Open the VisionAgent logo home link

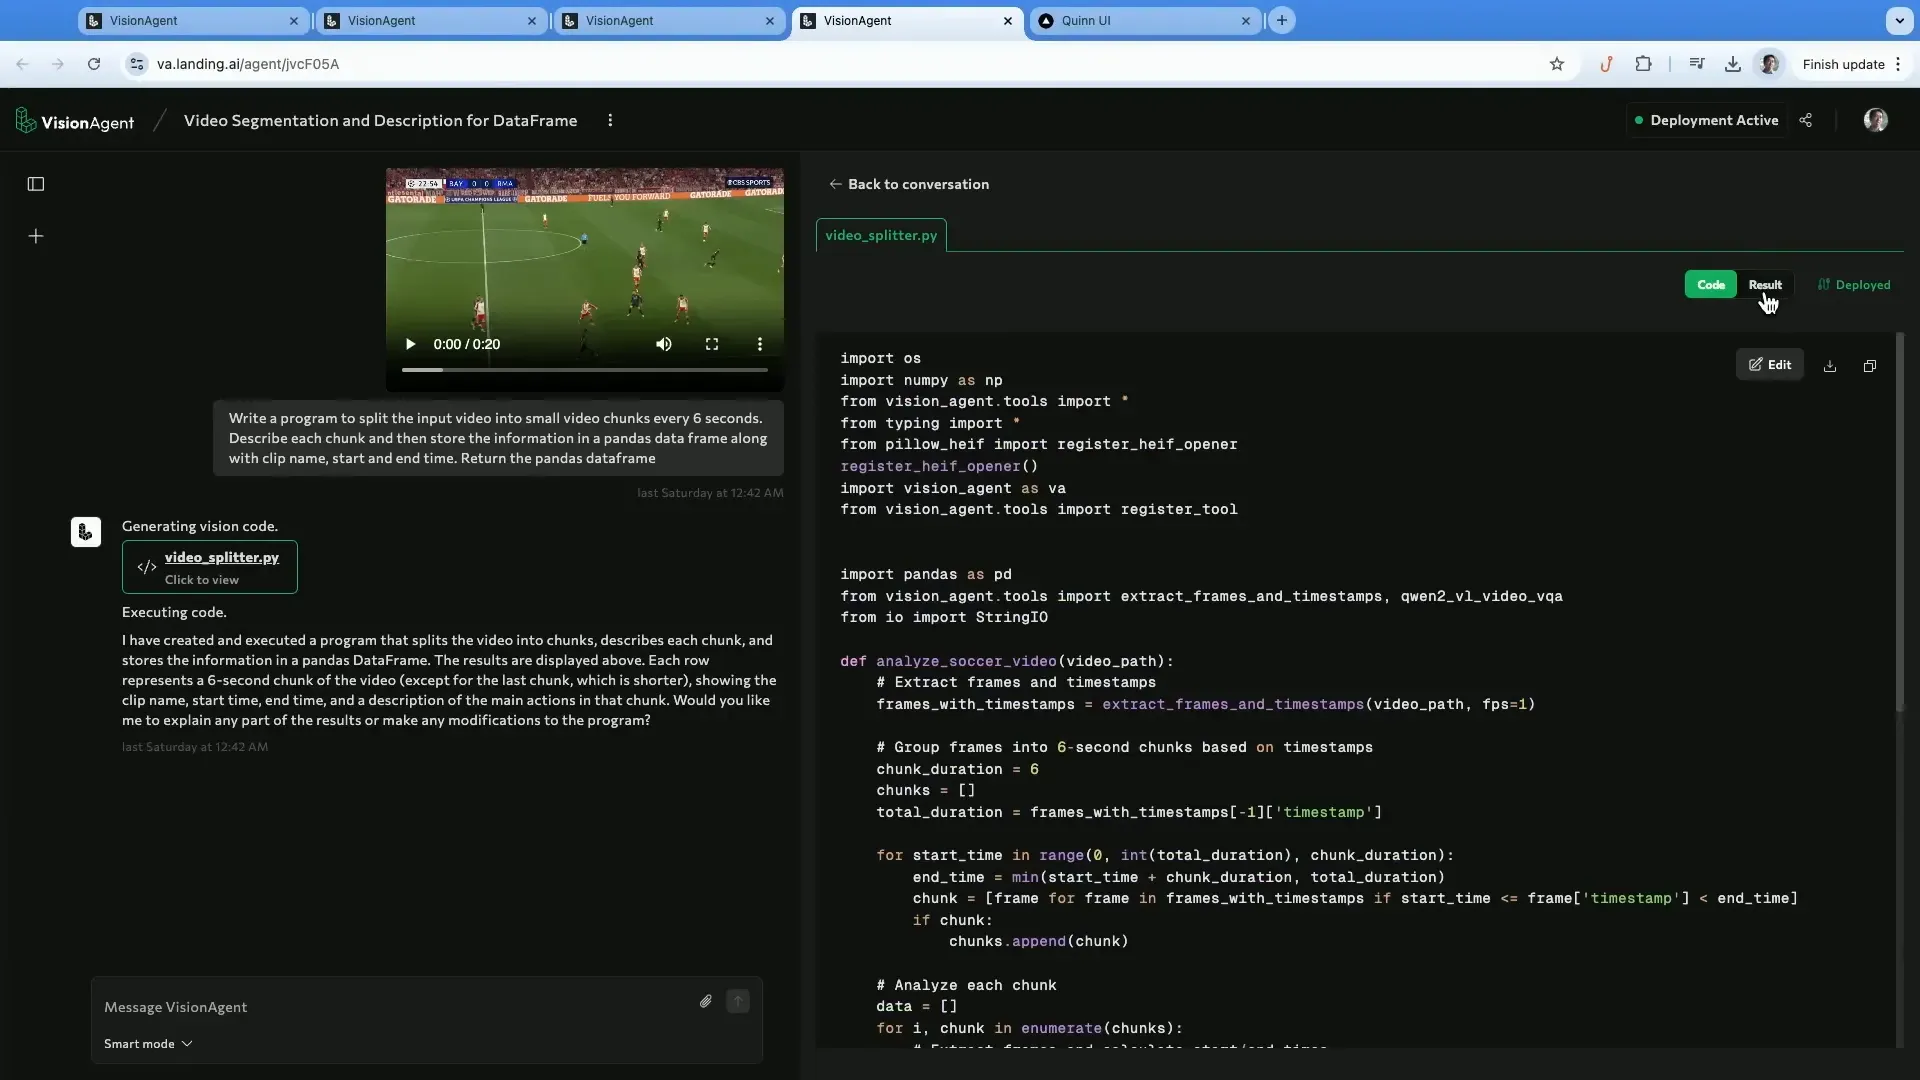(75, 121)
